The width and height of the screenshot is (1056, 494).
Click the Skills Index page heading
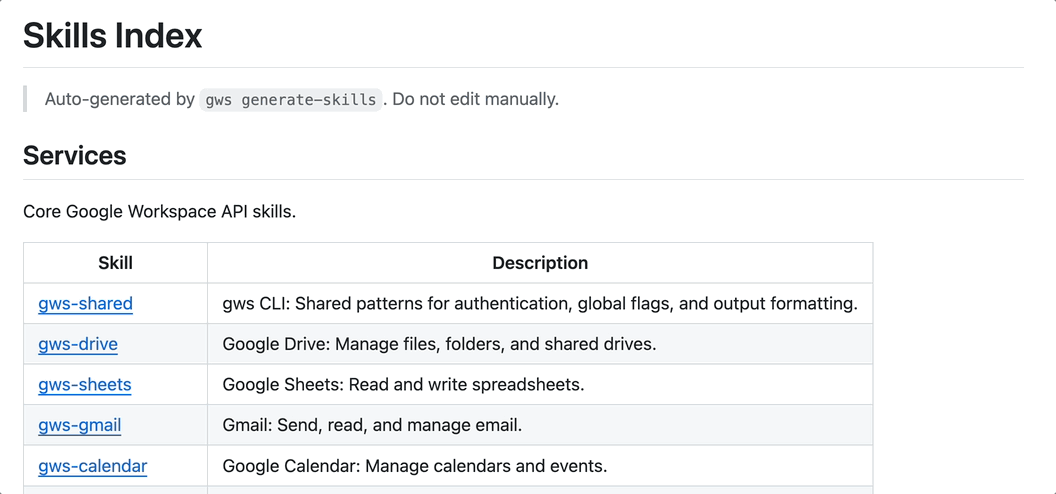(113, 36)
